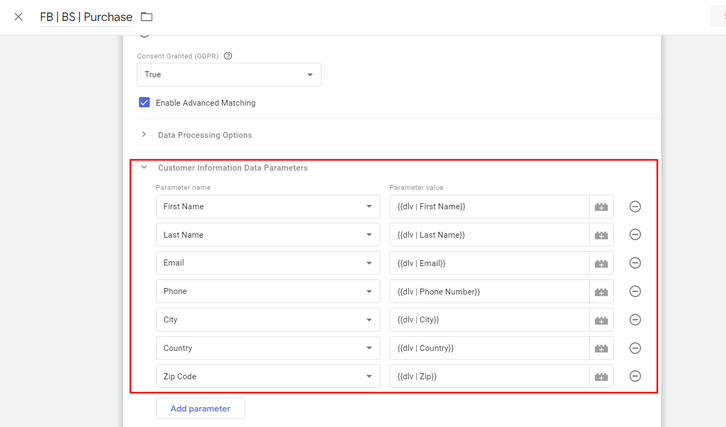Uncheck Enable Advanced Matching checkbox
This screenshot has height=427, width=726.
(144, 103)
